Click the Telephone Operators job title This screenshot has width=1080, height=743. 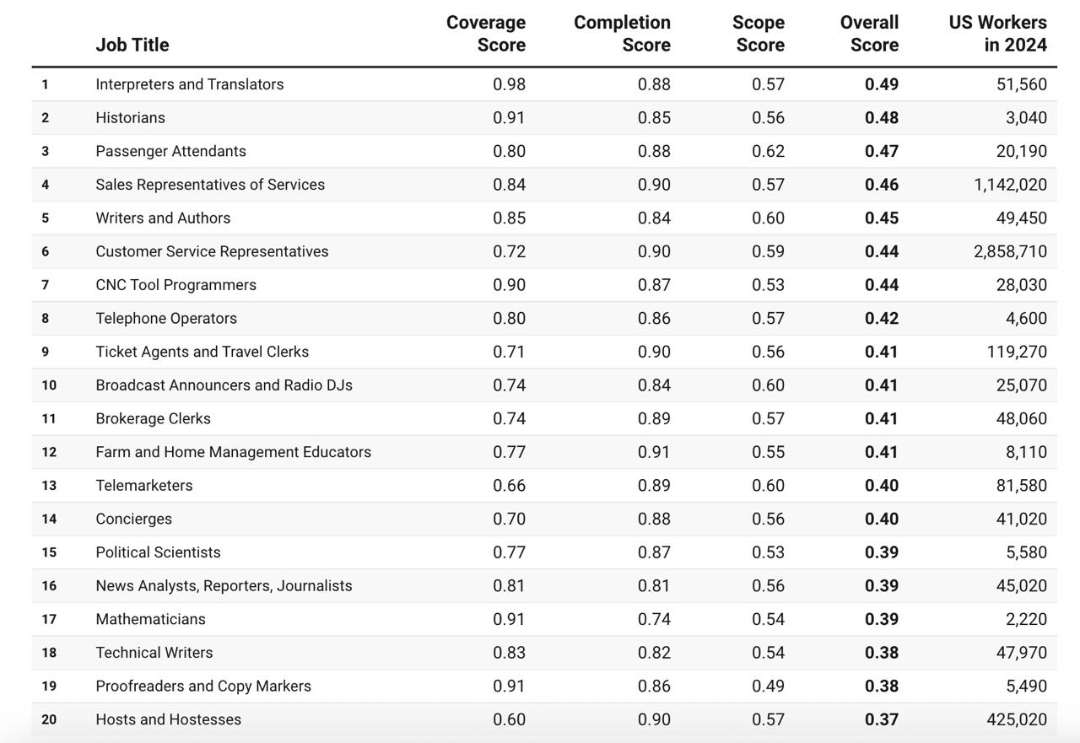(x=166, y=318)
